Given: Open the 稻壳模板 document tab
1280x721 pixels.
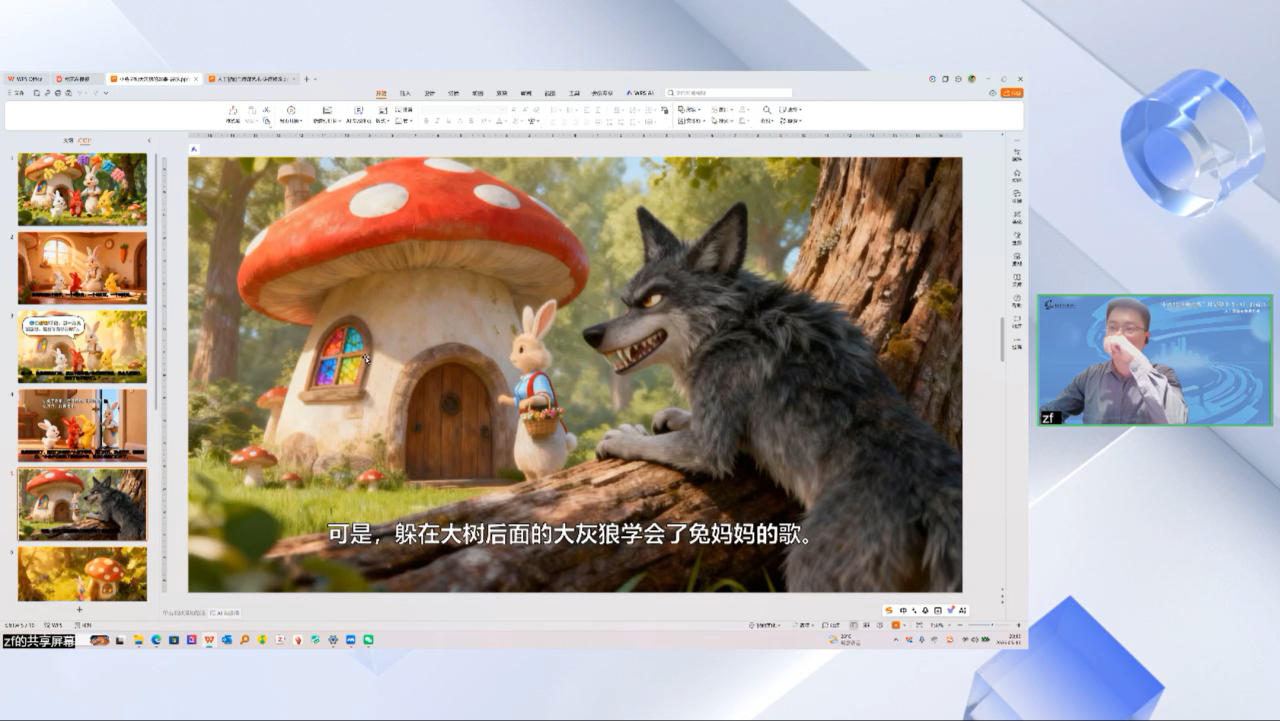Looking at the screenshot, I should pyautogui.click(x=76, y=79).
